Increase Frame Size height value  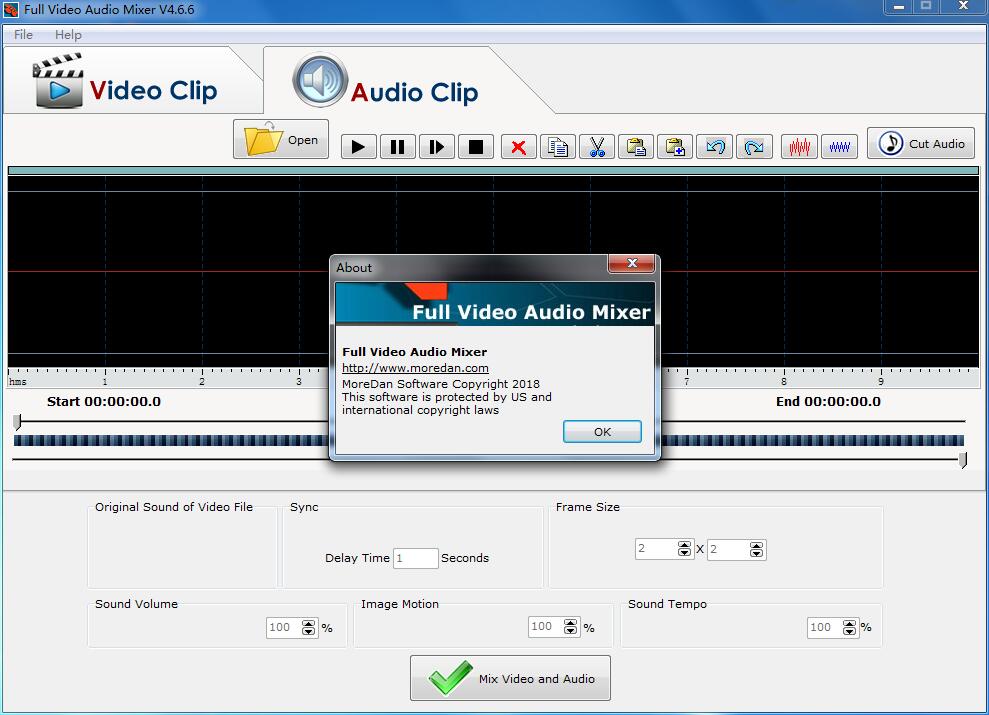(x=756, y=545)
